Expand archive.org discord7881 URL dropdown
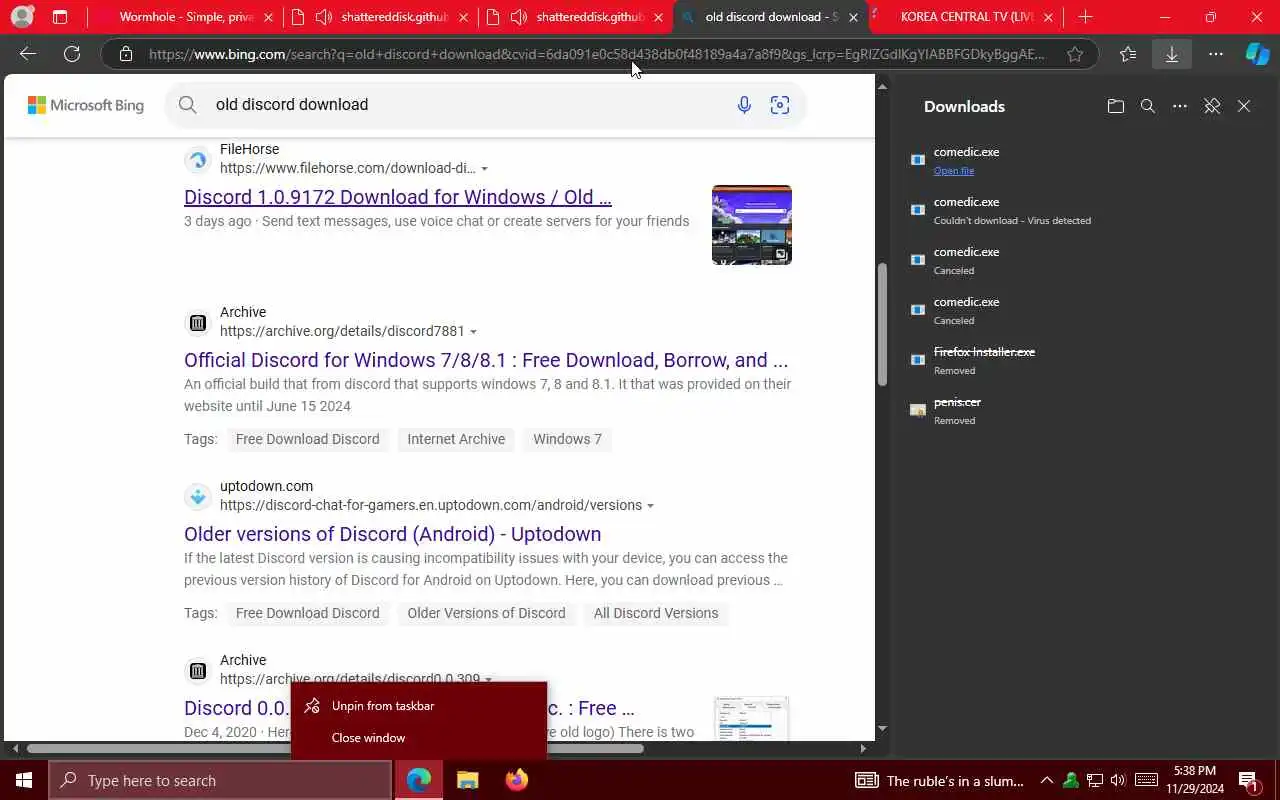 (x=473, y=332)
